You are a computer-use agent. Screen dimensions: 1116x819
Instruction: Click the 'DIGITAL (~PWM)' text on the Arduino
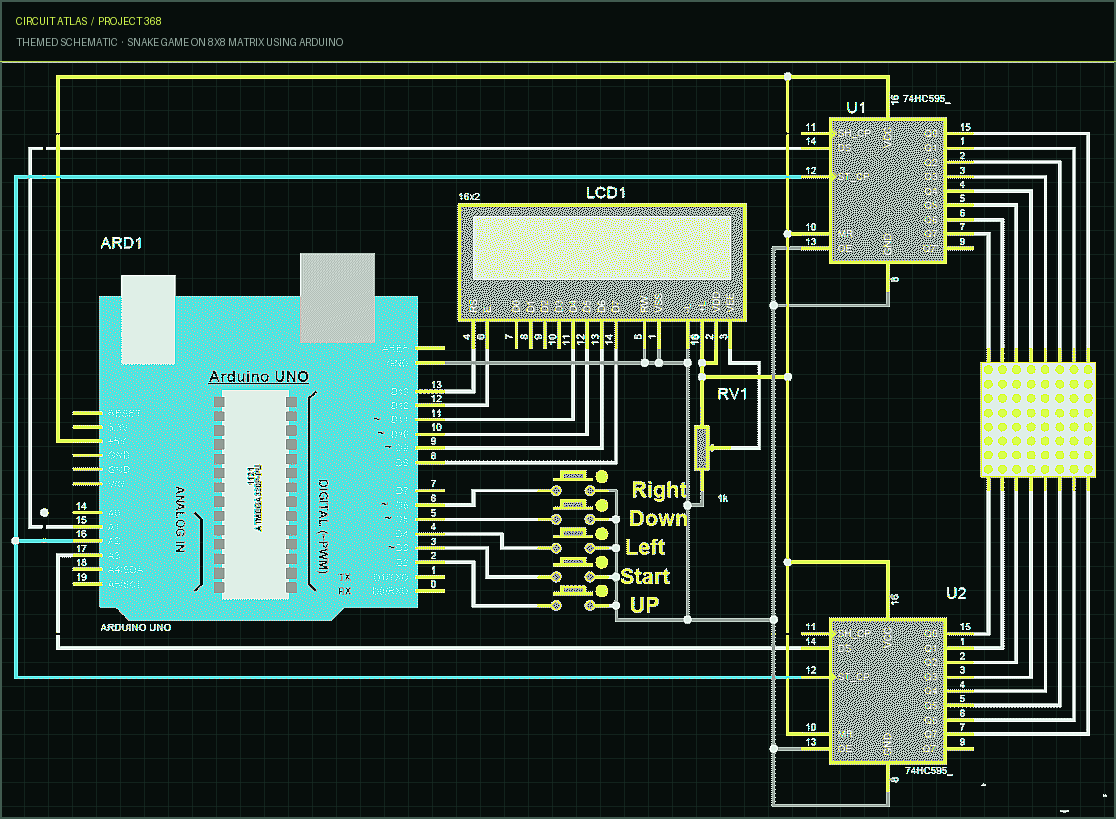tap(322, 527)
